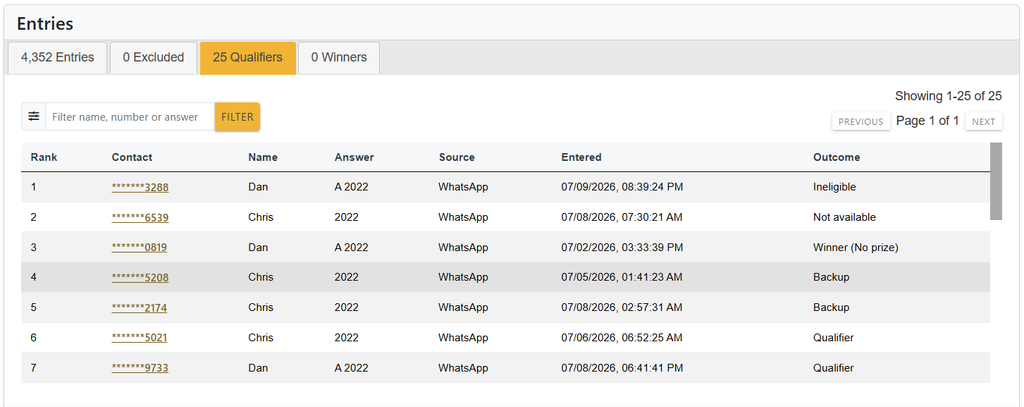Open contact ending in 9733
This screenshot has width=1024, height=407.
[140, 368]
